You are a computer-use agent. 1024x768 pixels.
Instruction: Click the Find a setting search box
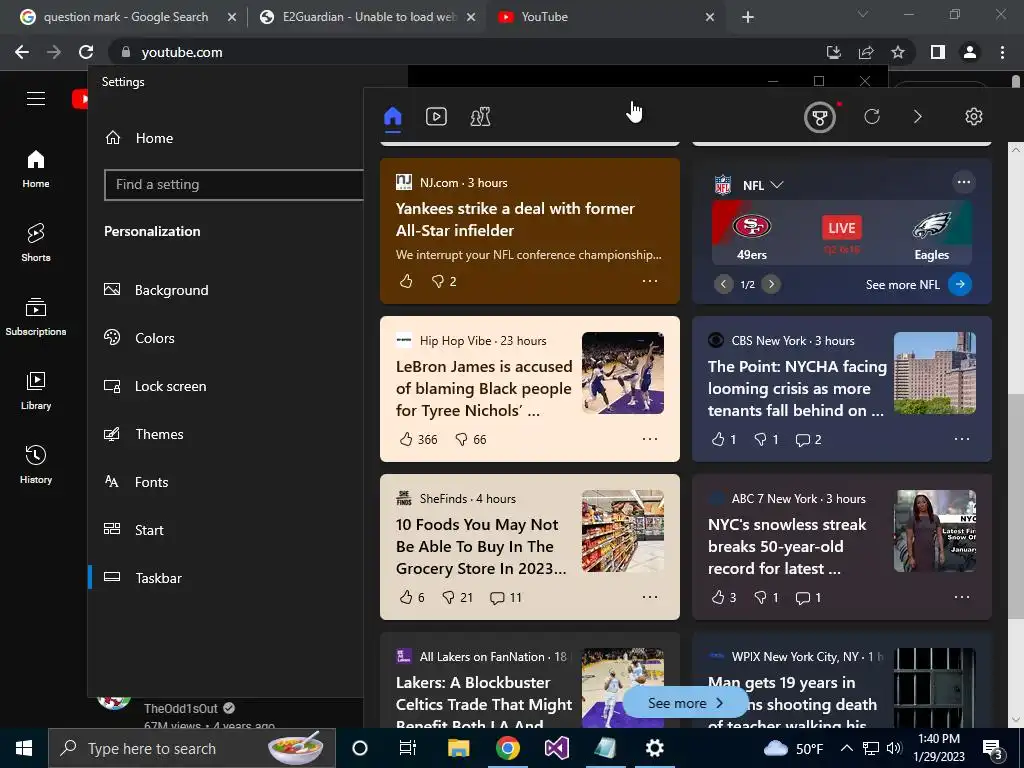point(234,185)
